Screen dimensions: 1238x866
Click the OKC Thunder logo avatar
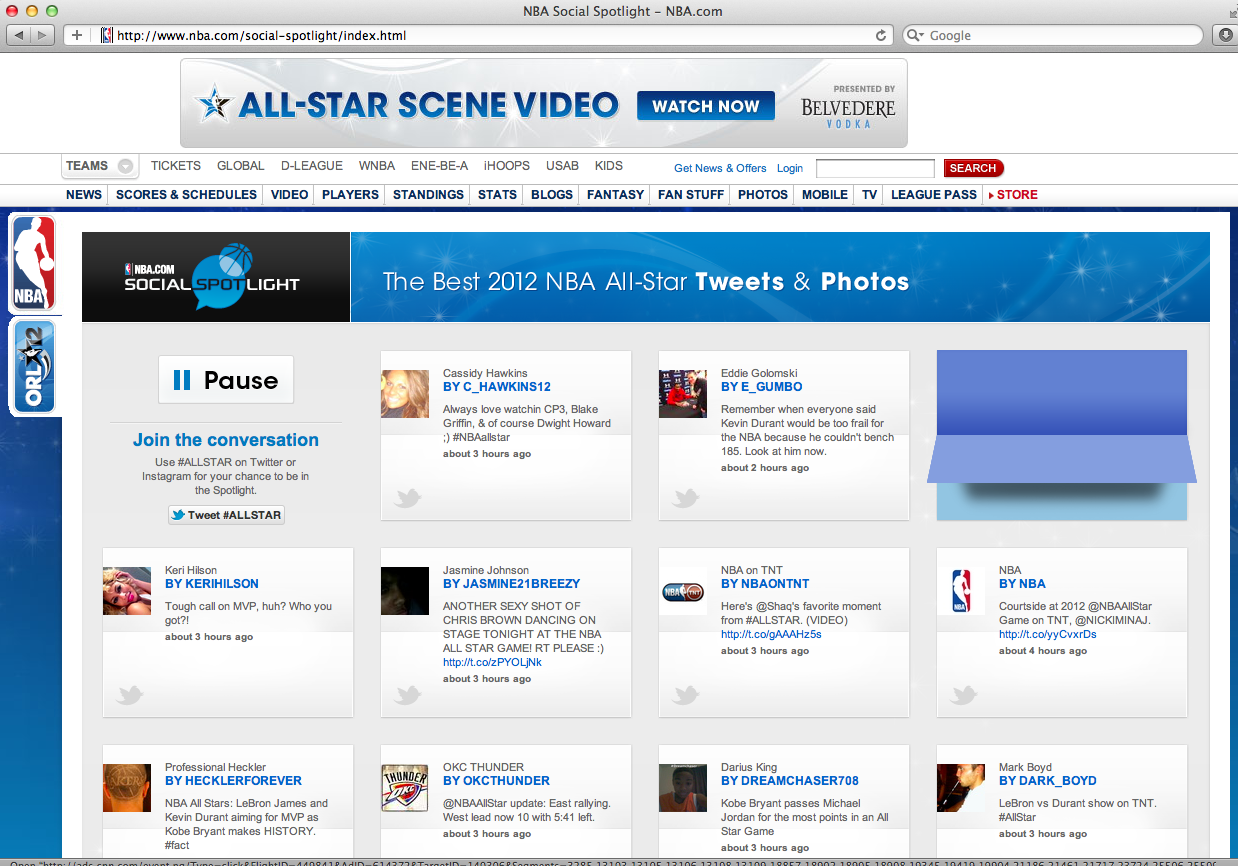point(405,788)
